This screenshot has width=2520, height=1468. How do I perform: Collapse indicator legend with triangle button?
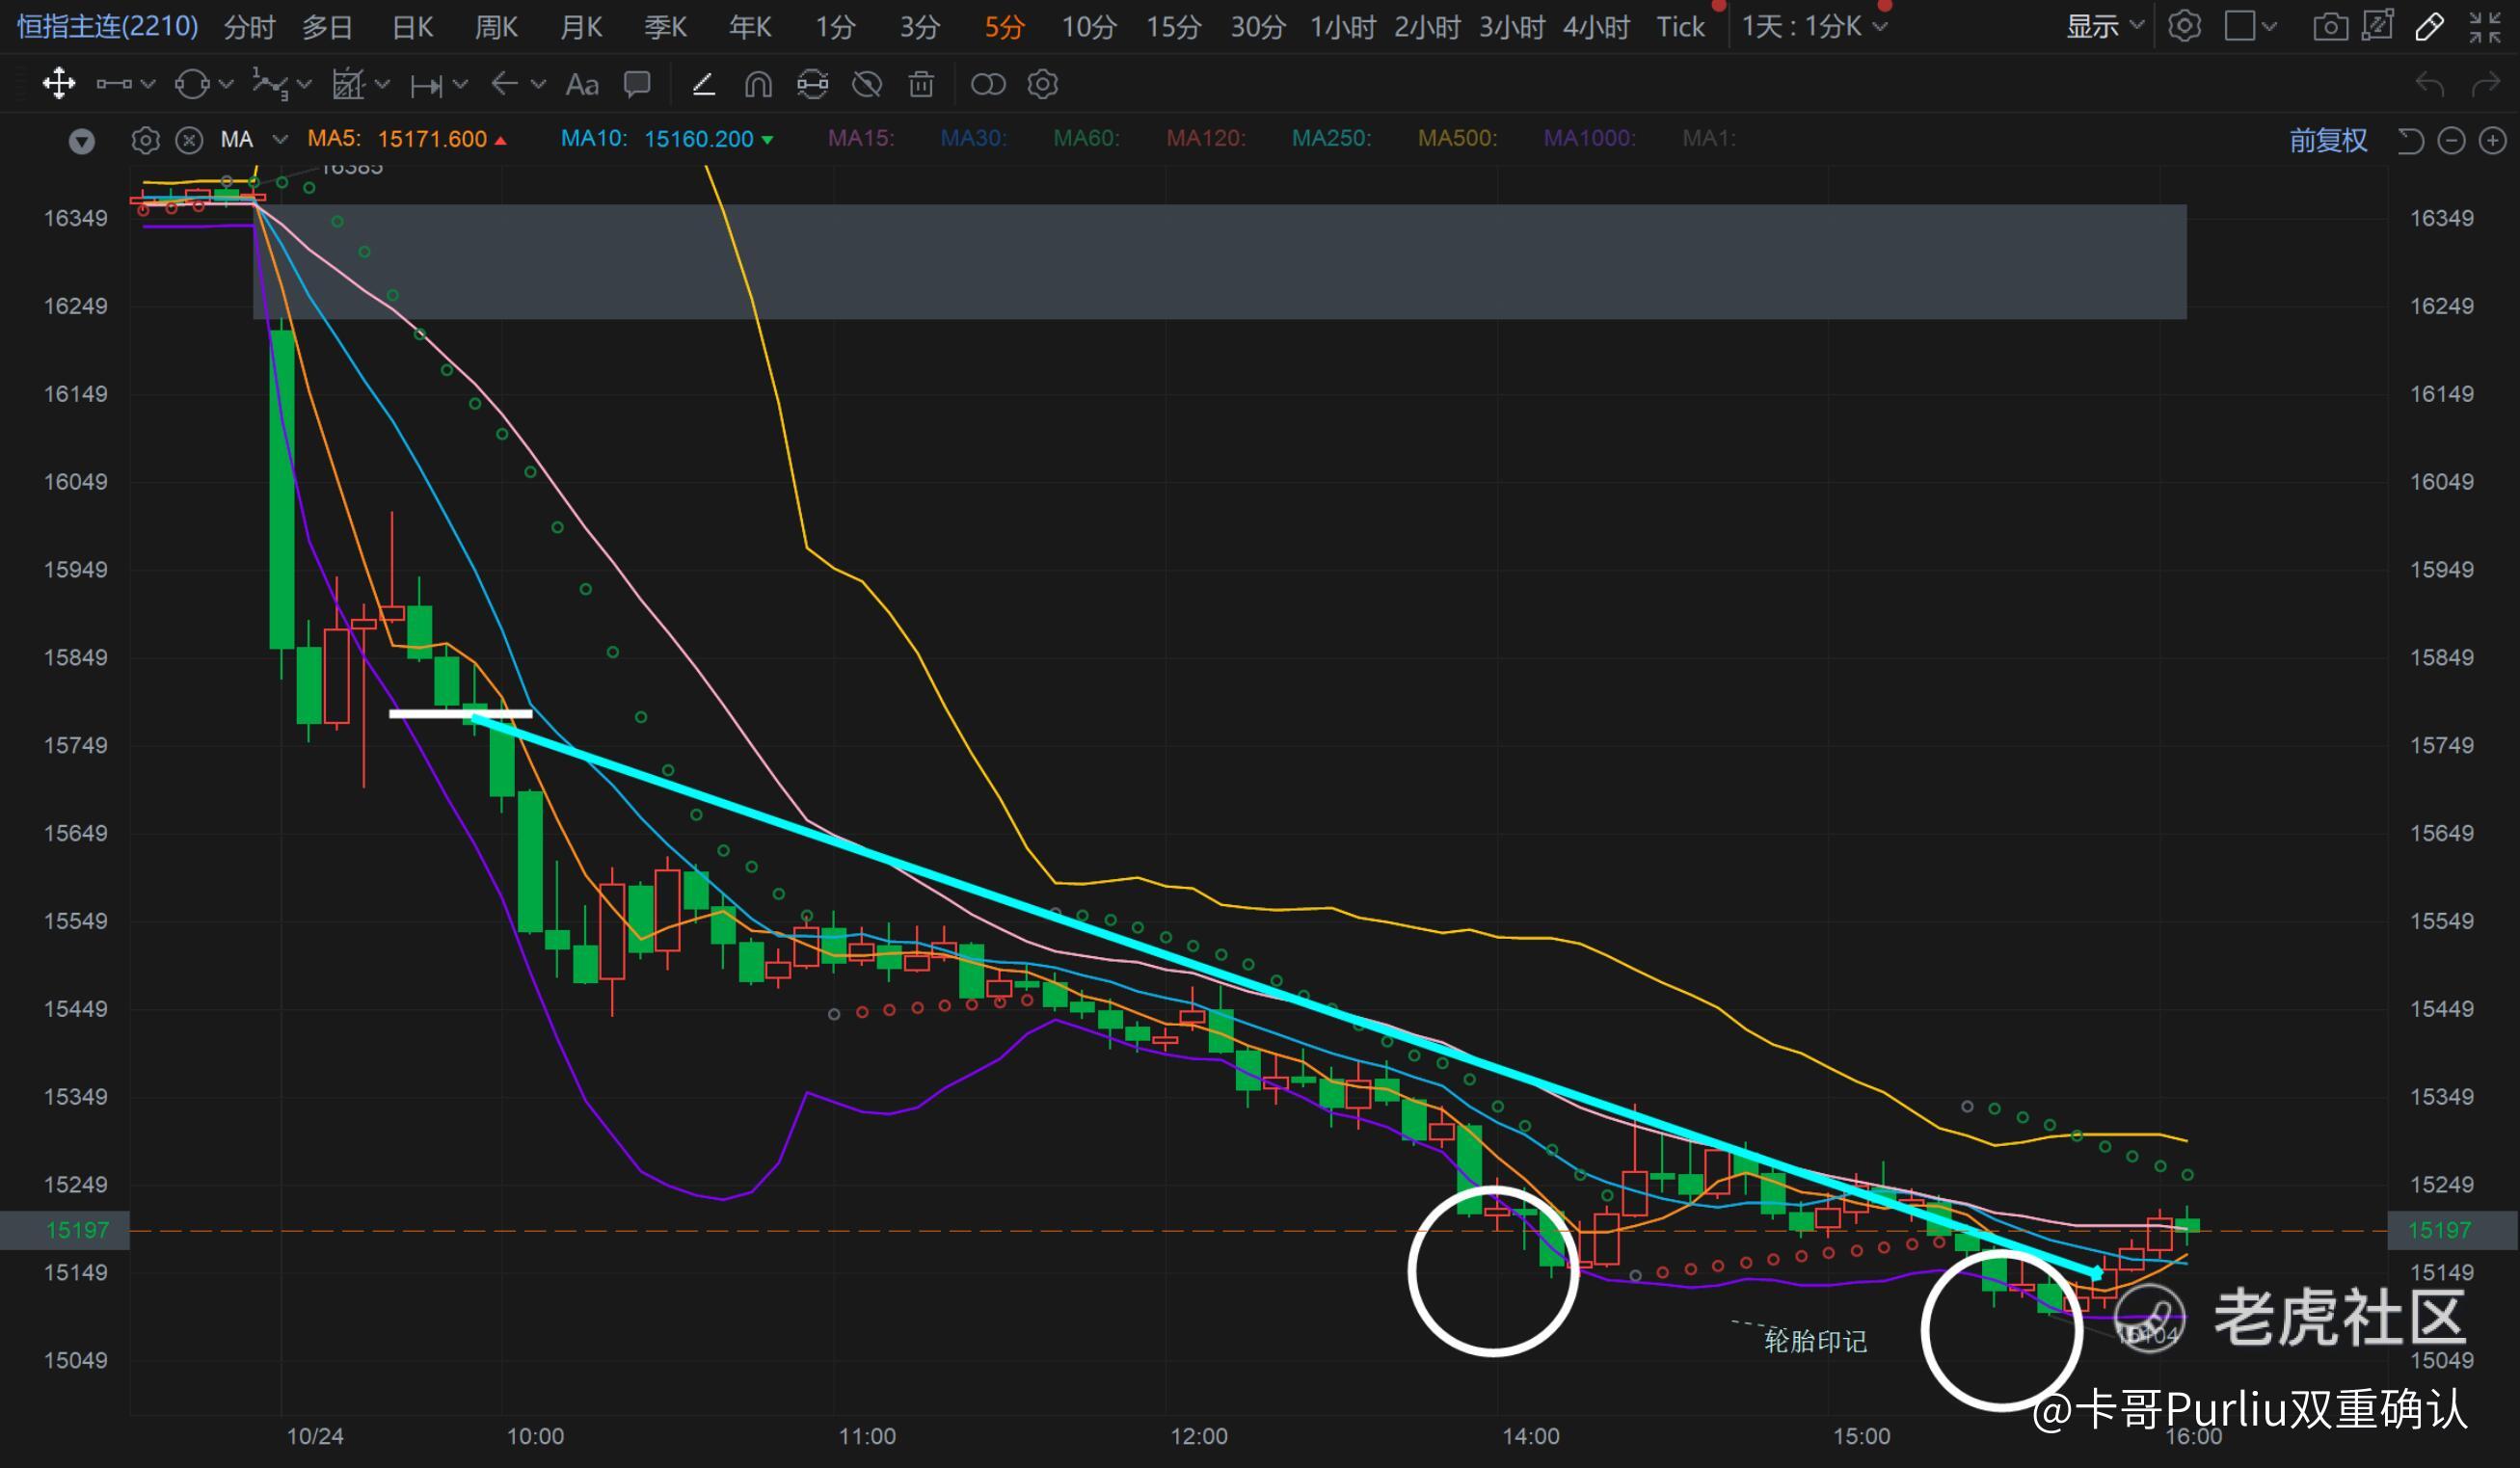coord(82,141)
